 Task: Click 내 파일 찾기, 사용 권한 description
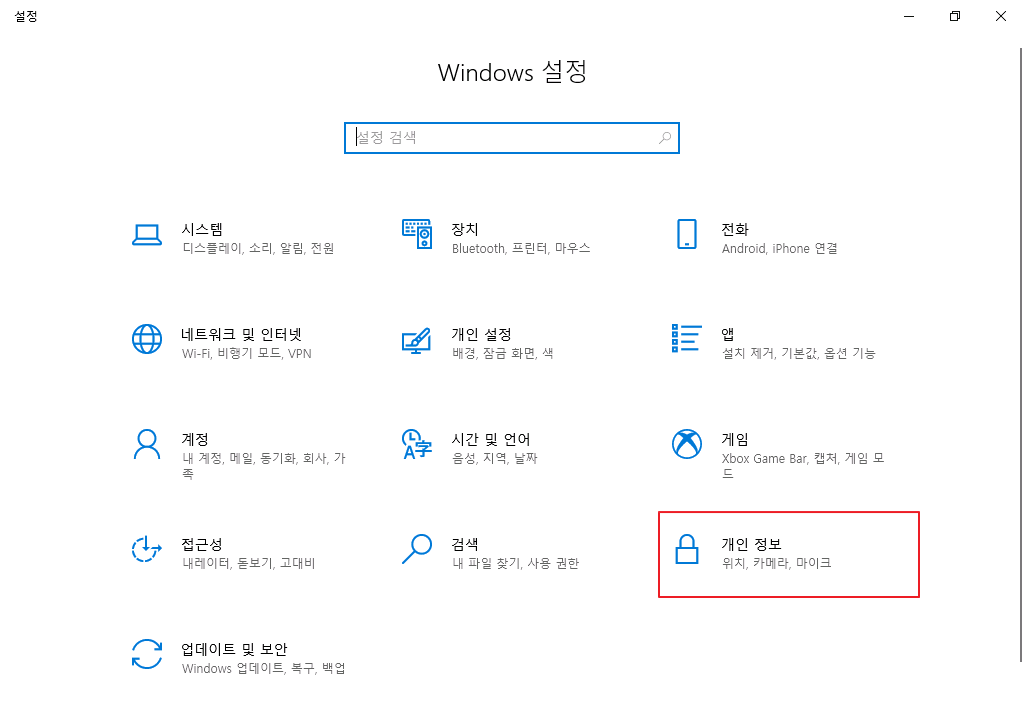pos(516,563)
